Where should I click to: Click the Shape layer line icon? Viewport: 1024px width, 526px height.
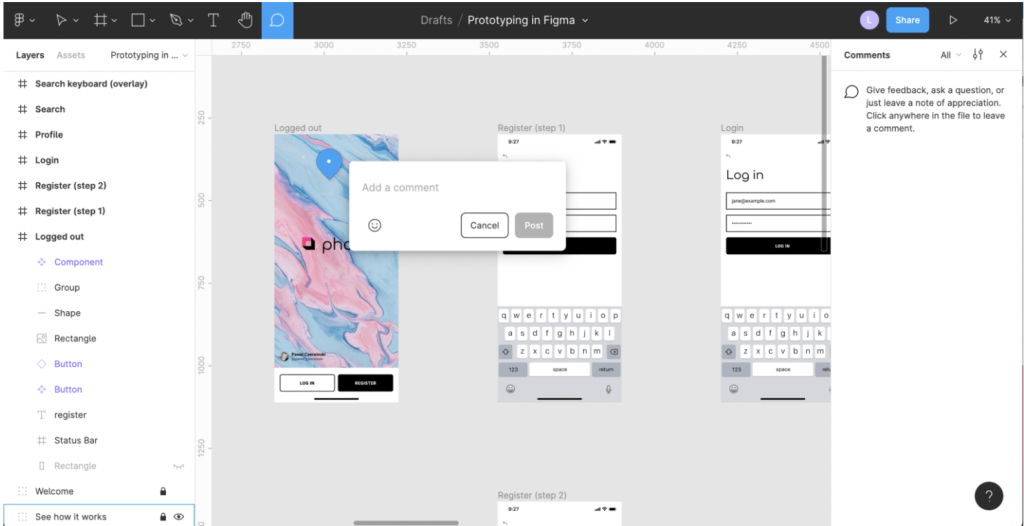[42, 313]
